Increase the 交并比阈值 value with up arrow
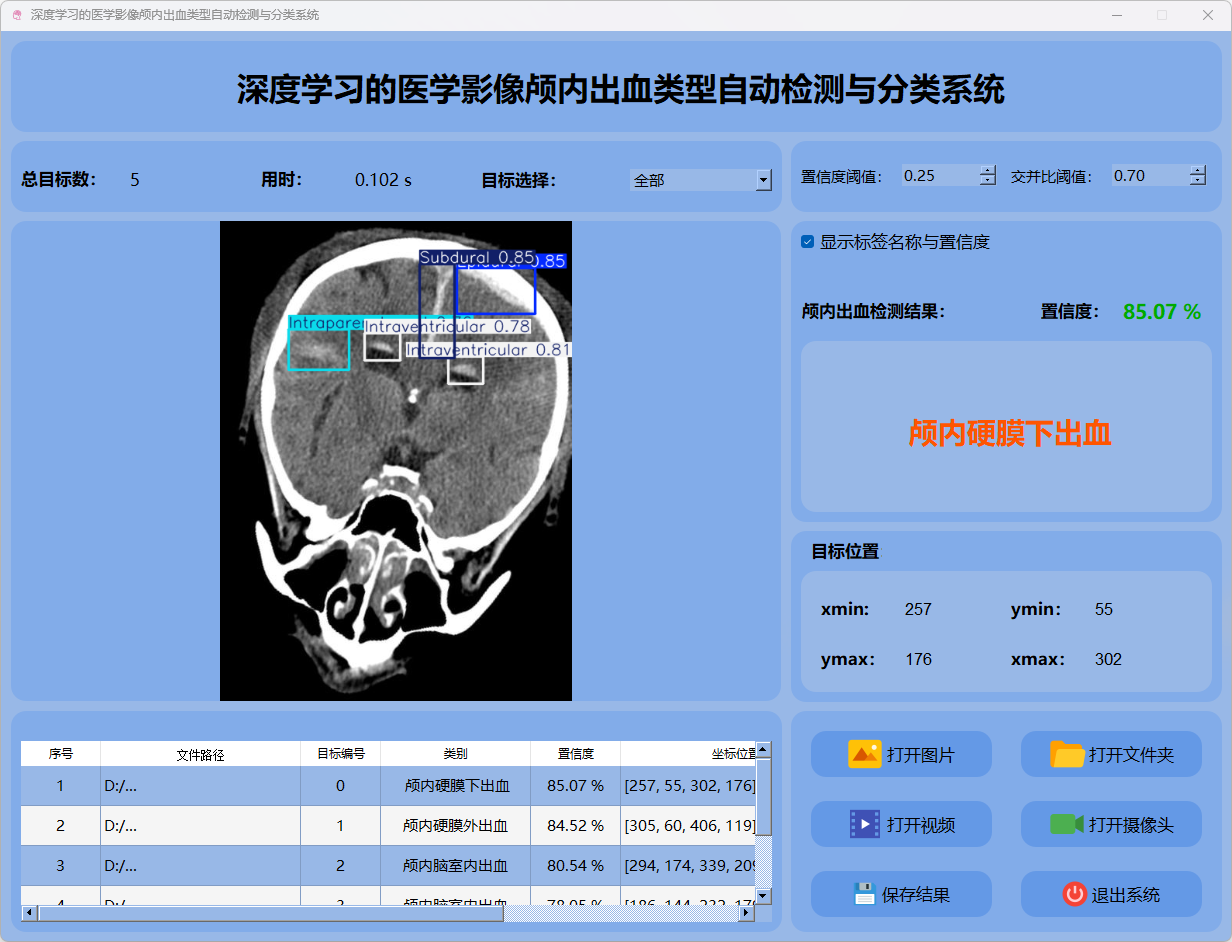The width and height of the screenshot is (1232, 942). pos(1198,171)
